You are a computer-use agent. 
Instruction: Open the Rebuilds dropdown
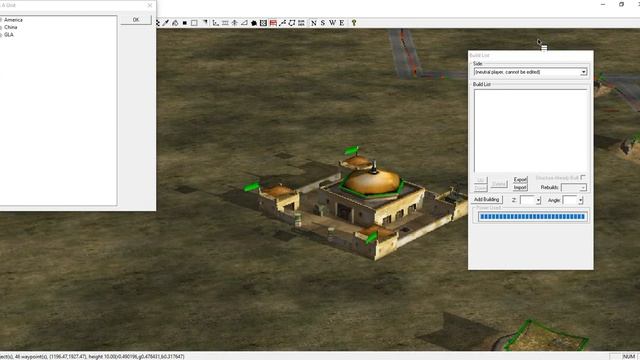(x=583, y=187)
